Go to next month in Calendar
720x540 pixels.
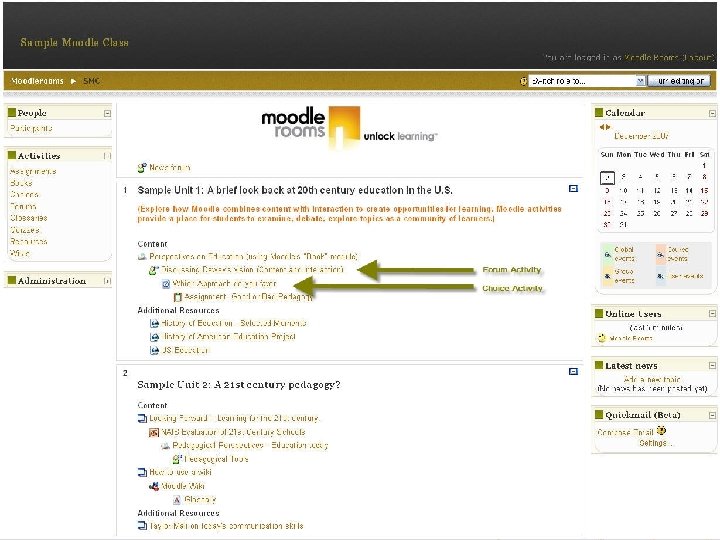(608, 127)
